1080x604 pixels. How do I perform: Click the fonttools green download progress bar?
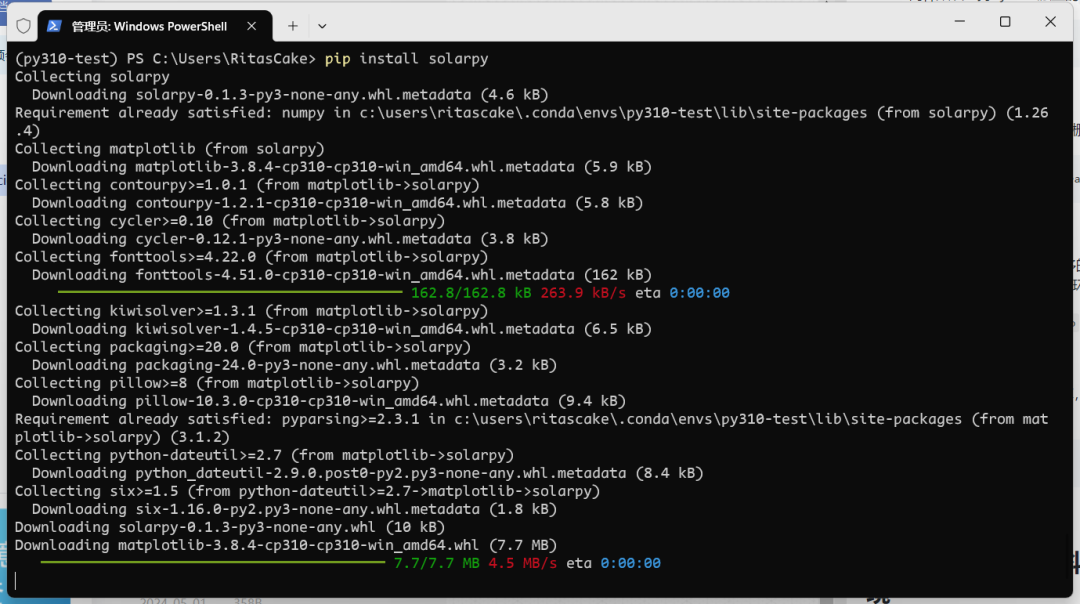pyautogui.click(x=230, y=293)
